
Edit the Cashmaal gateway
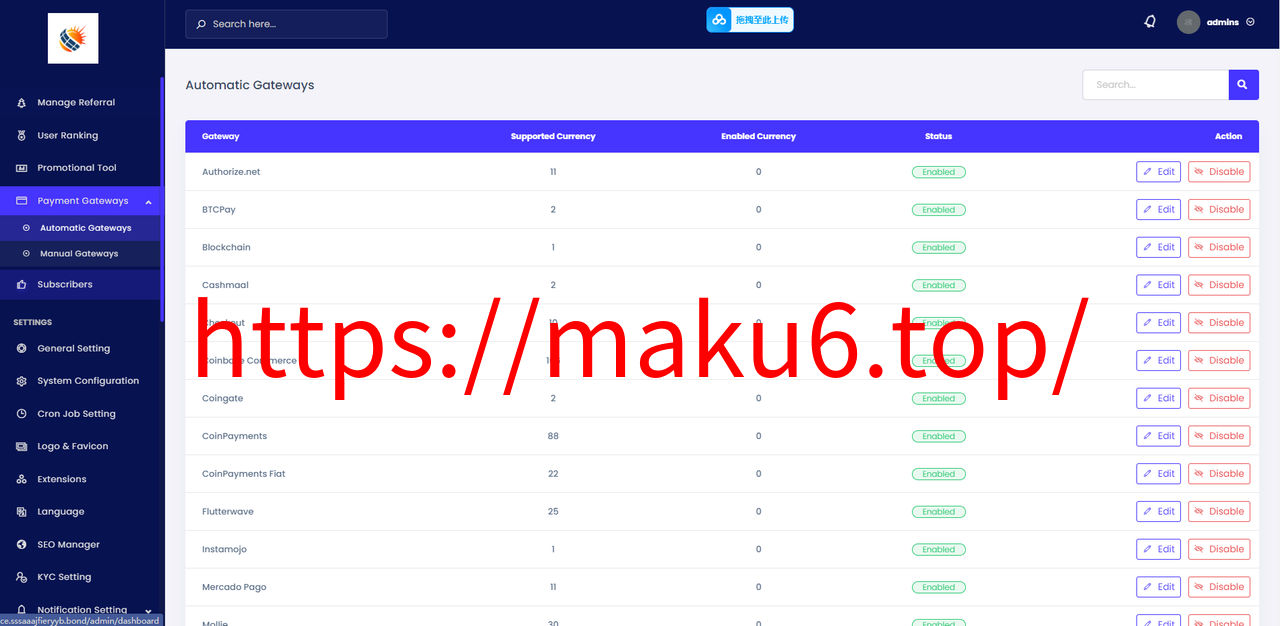(1158, 285)
